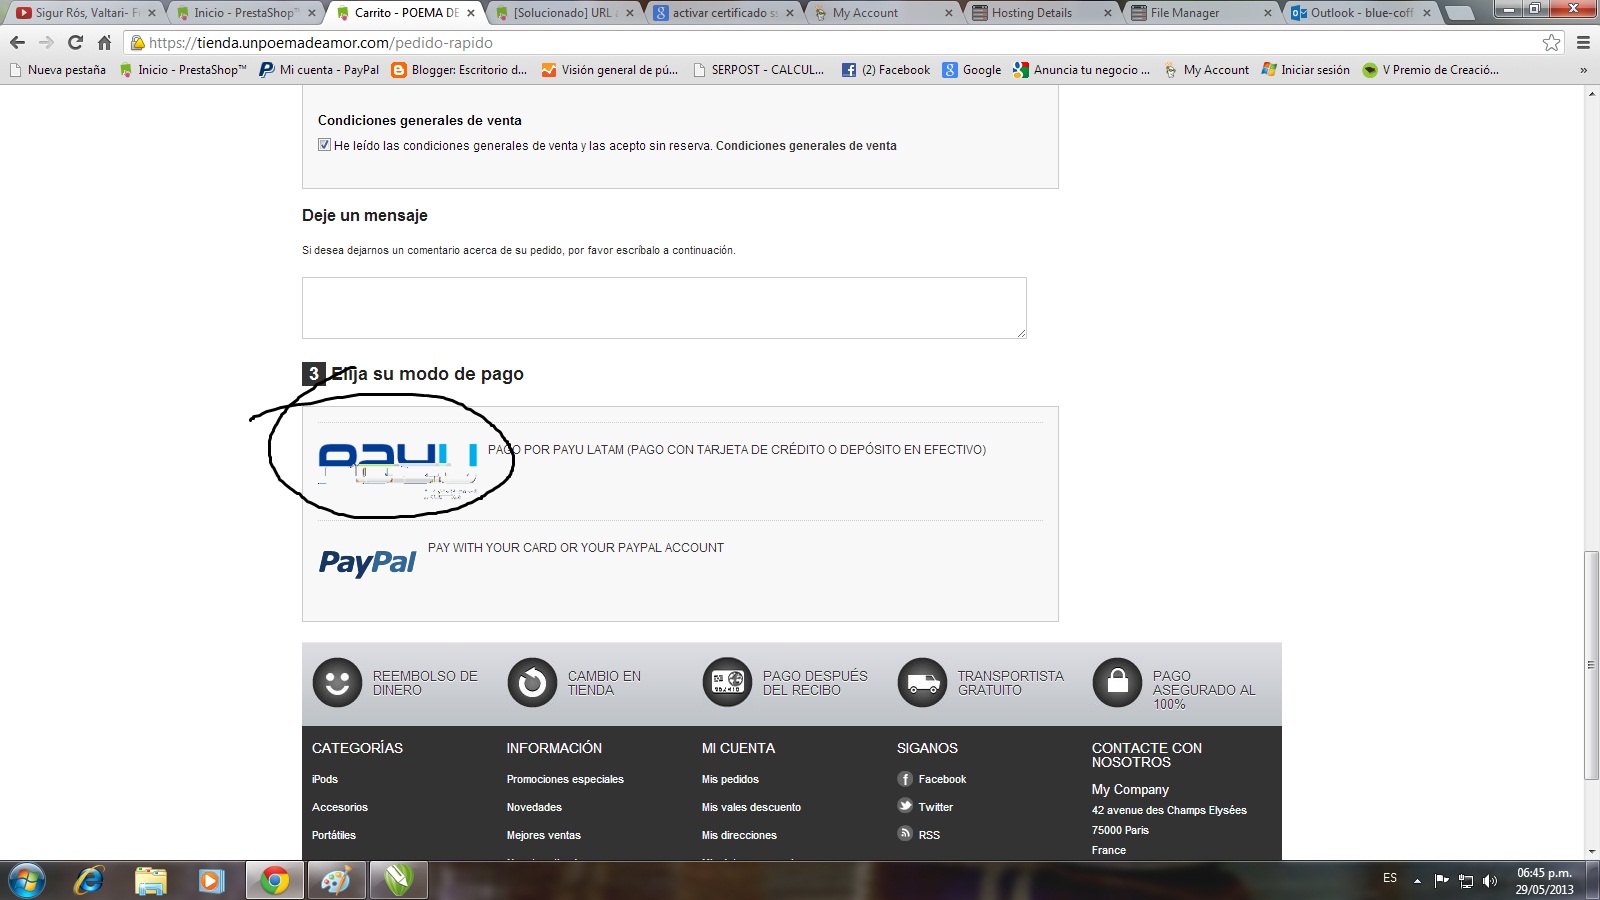Reload the page with the refresh icon
The height and width of the screenshot is (900, 1600).
coord(75,43)
